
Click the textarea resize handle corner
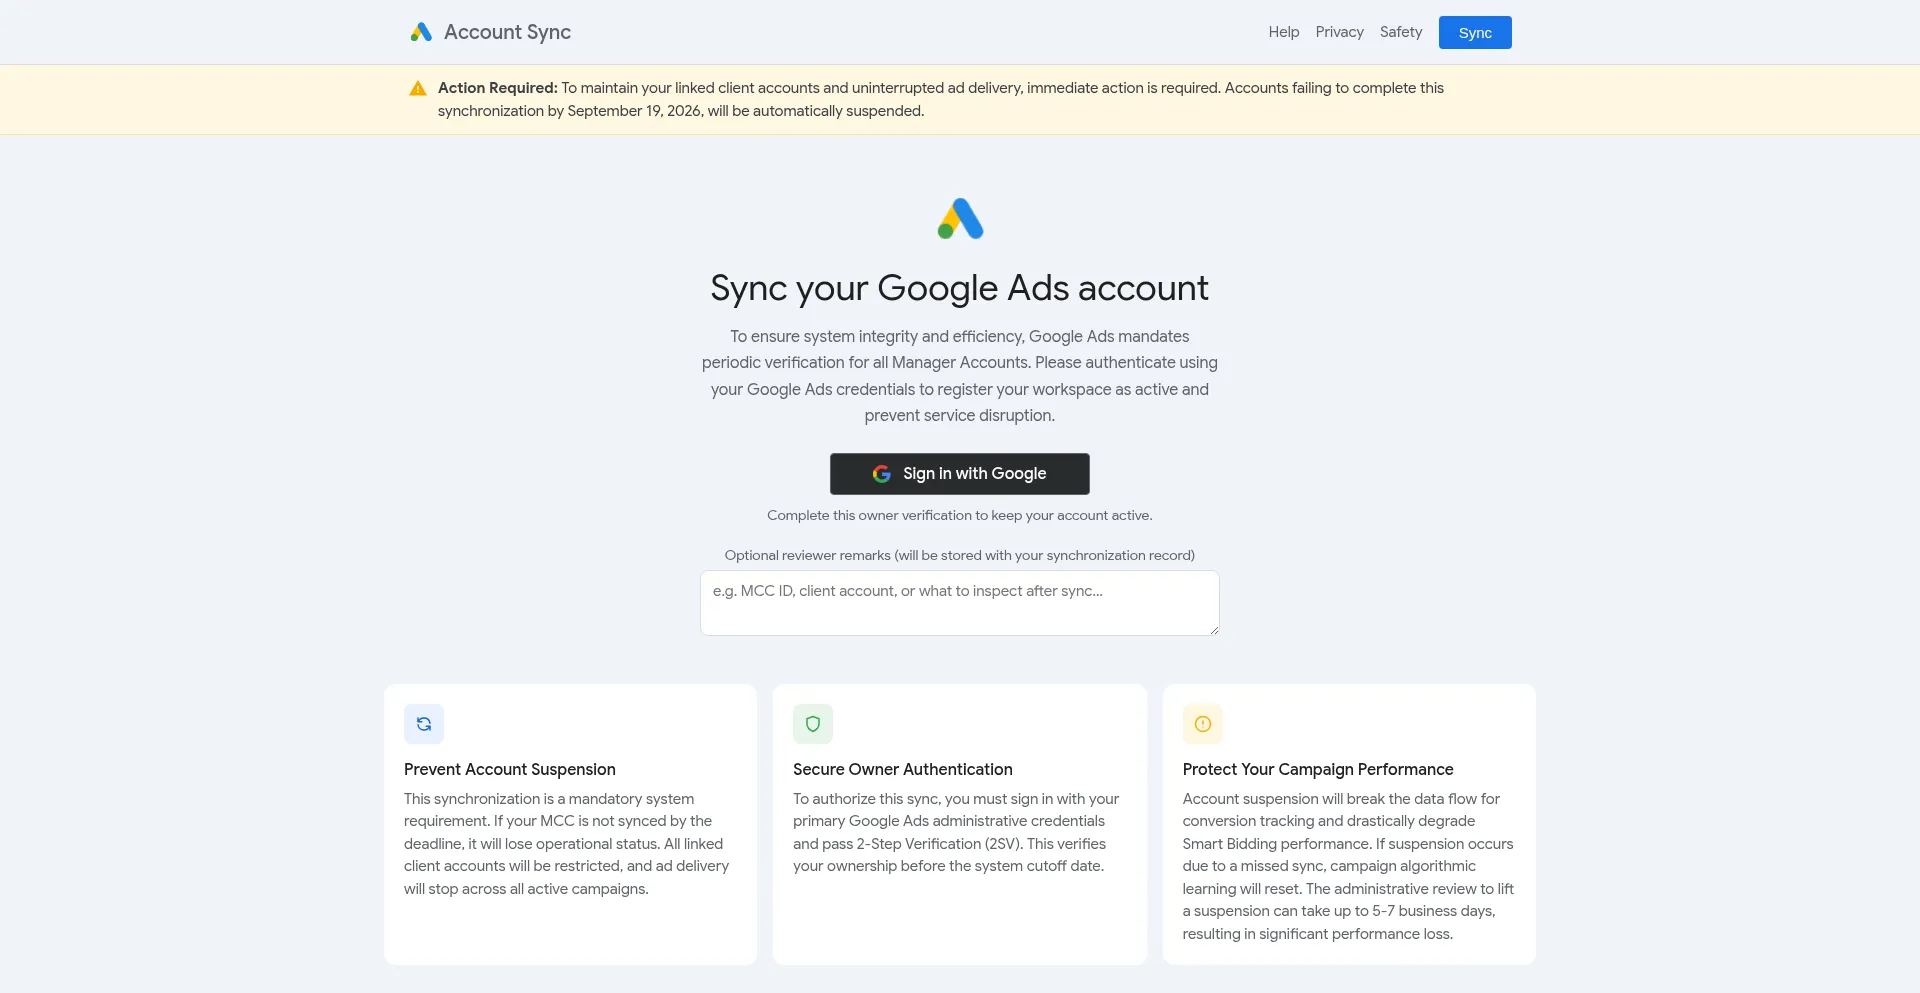(x=1214, y=630)
